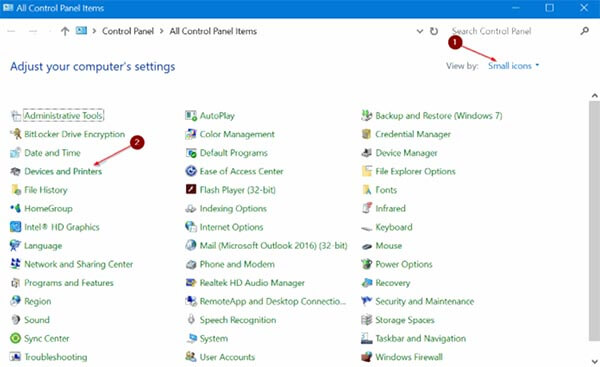
Task: Click the Device Manager icon
Action: tap(367, 153)
